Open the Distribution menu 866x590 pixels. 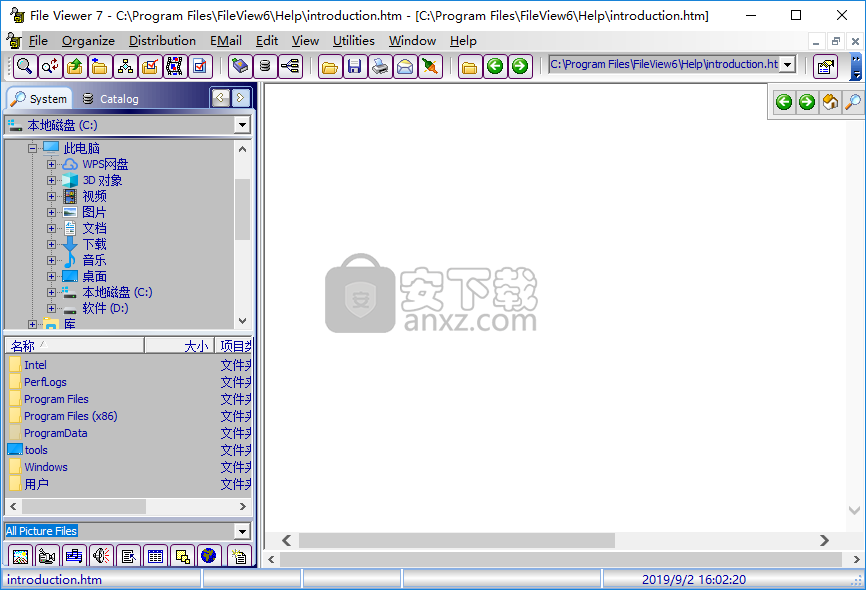tap(162, 41)
